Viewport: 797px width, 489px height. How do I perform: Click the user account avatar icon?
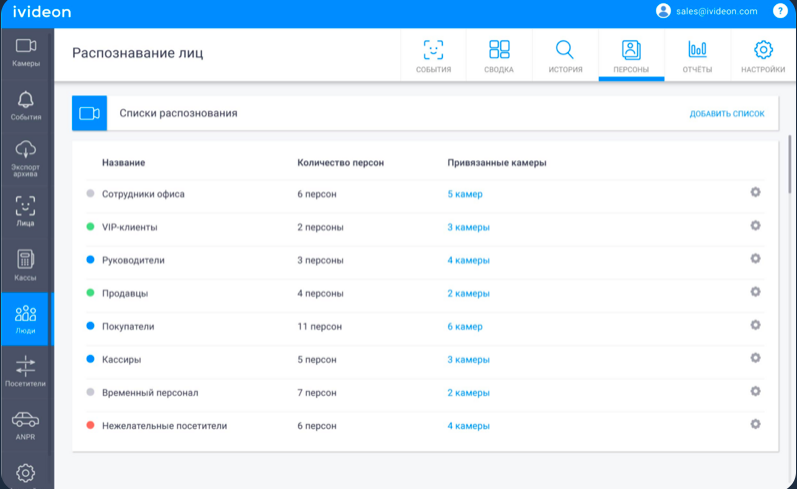coord(663,11)
